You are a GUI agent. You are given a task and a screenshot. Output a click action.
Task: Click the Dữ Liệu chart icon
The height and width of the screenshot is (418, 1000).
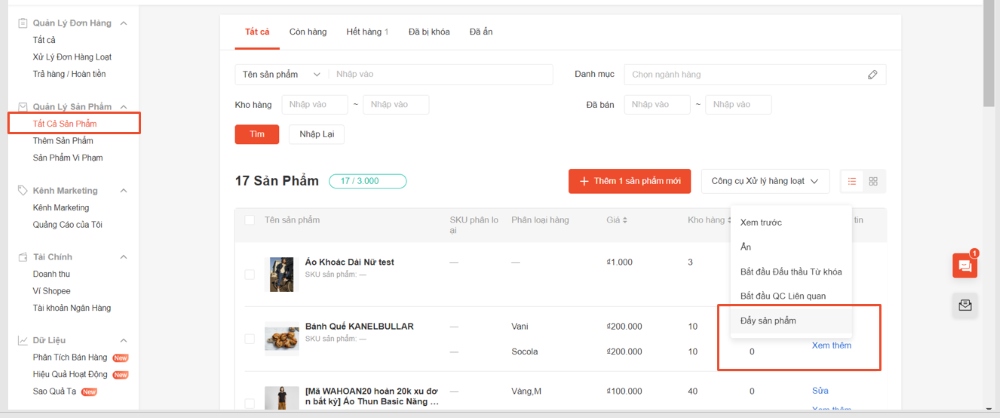[x=22, y=340]
